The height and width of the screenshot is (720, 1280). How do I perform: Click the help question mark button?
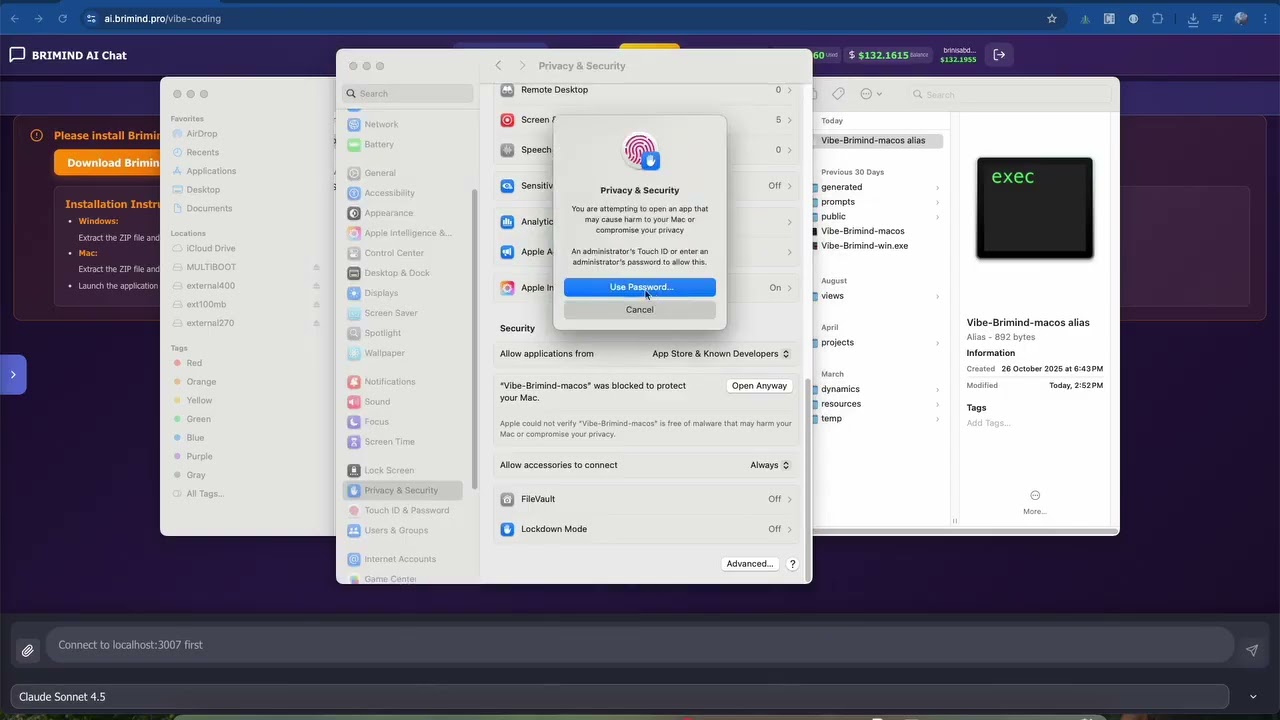792,564
